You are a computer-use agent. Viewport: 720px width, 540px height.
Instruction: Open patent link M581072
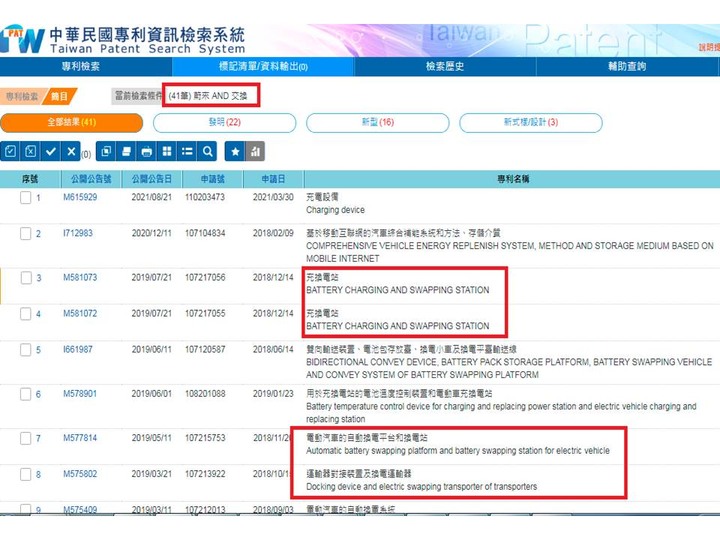click(80, 314)
